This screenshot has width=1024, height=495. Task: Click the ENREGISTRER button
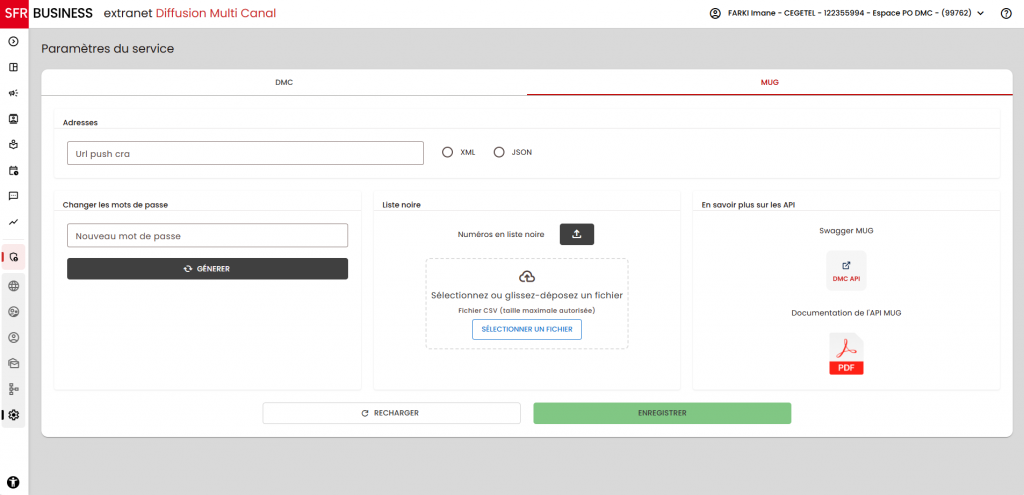pyautogui.click(x=662, y=413)
